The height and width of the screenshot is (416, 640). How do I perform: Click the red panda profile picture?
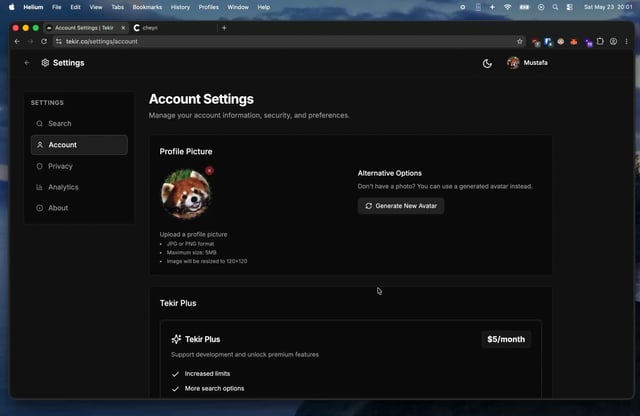pos(186,194)
